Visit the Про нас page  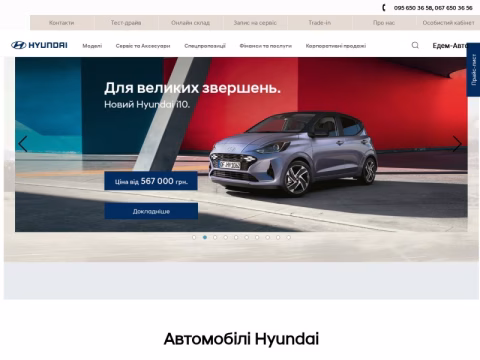click(x=384, y=23)
